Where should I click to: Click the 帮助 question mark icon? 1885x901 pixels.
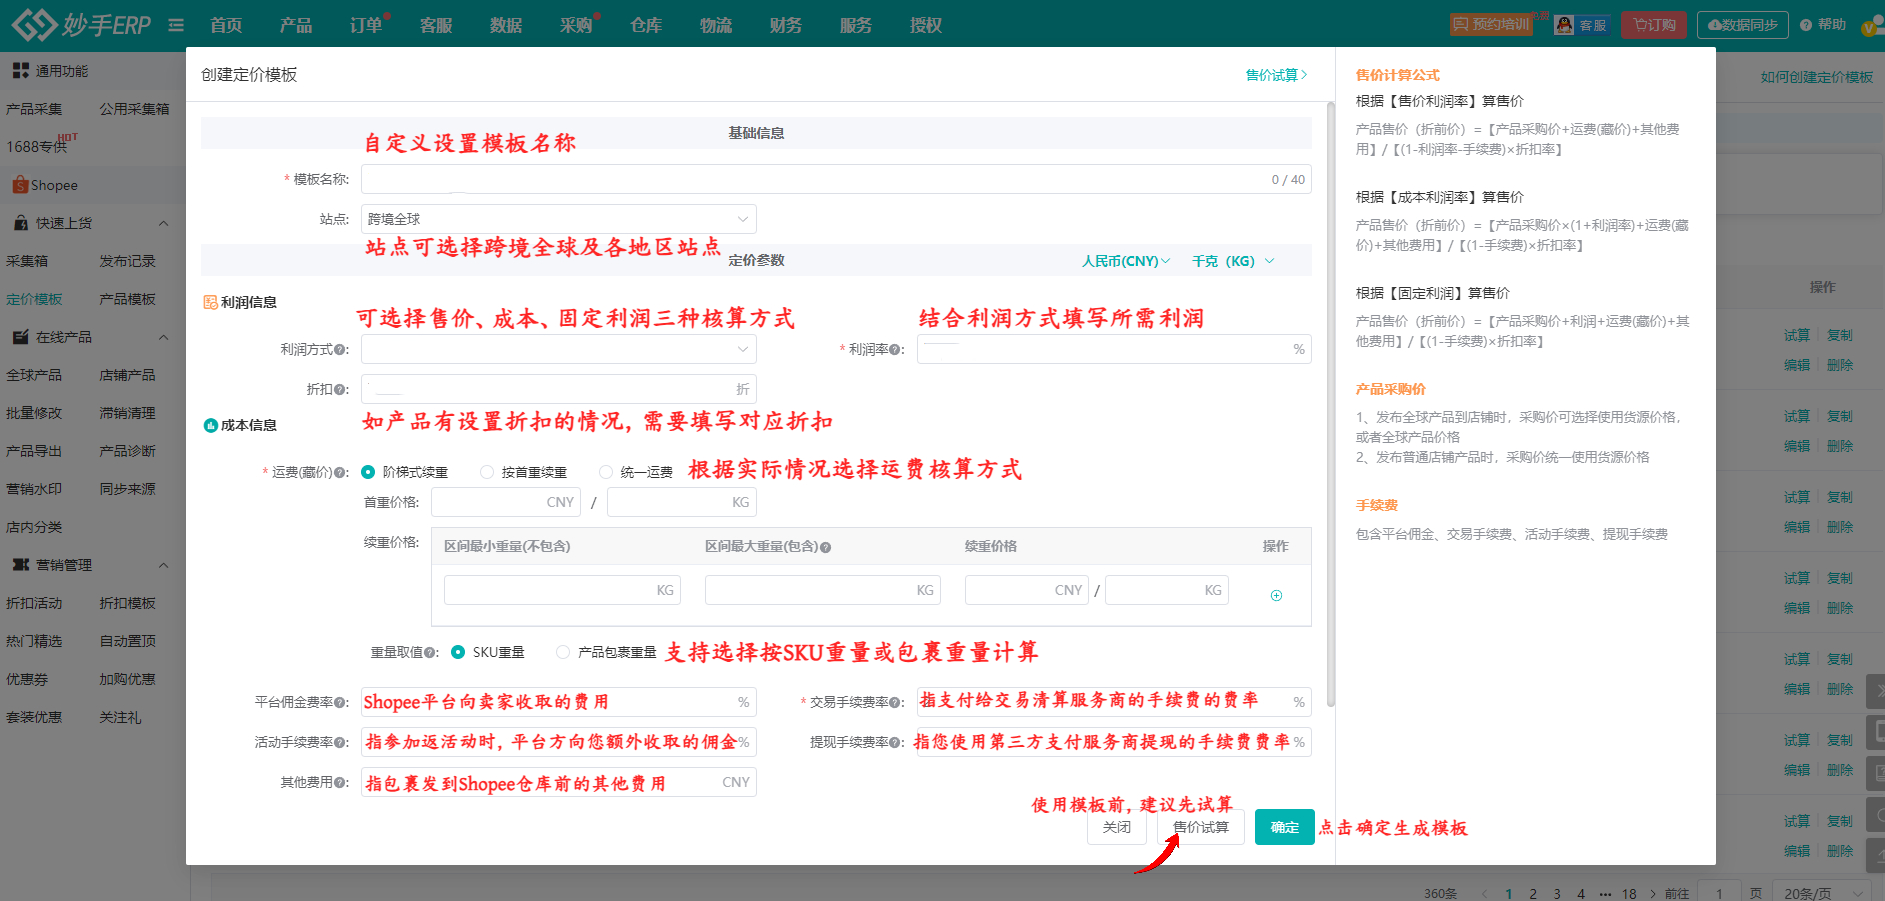tap(1806, 25)
